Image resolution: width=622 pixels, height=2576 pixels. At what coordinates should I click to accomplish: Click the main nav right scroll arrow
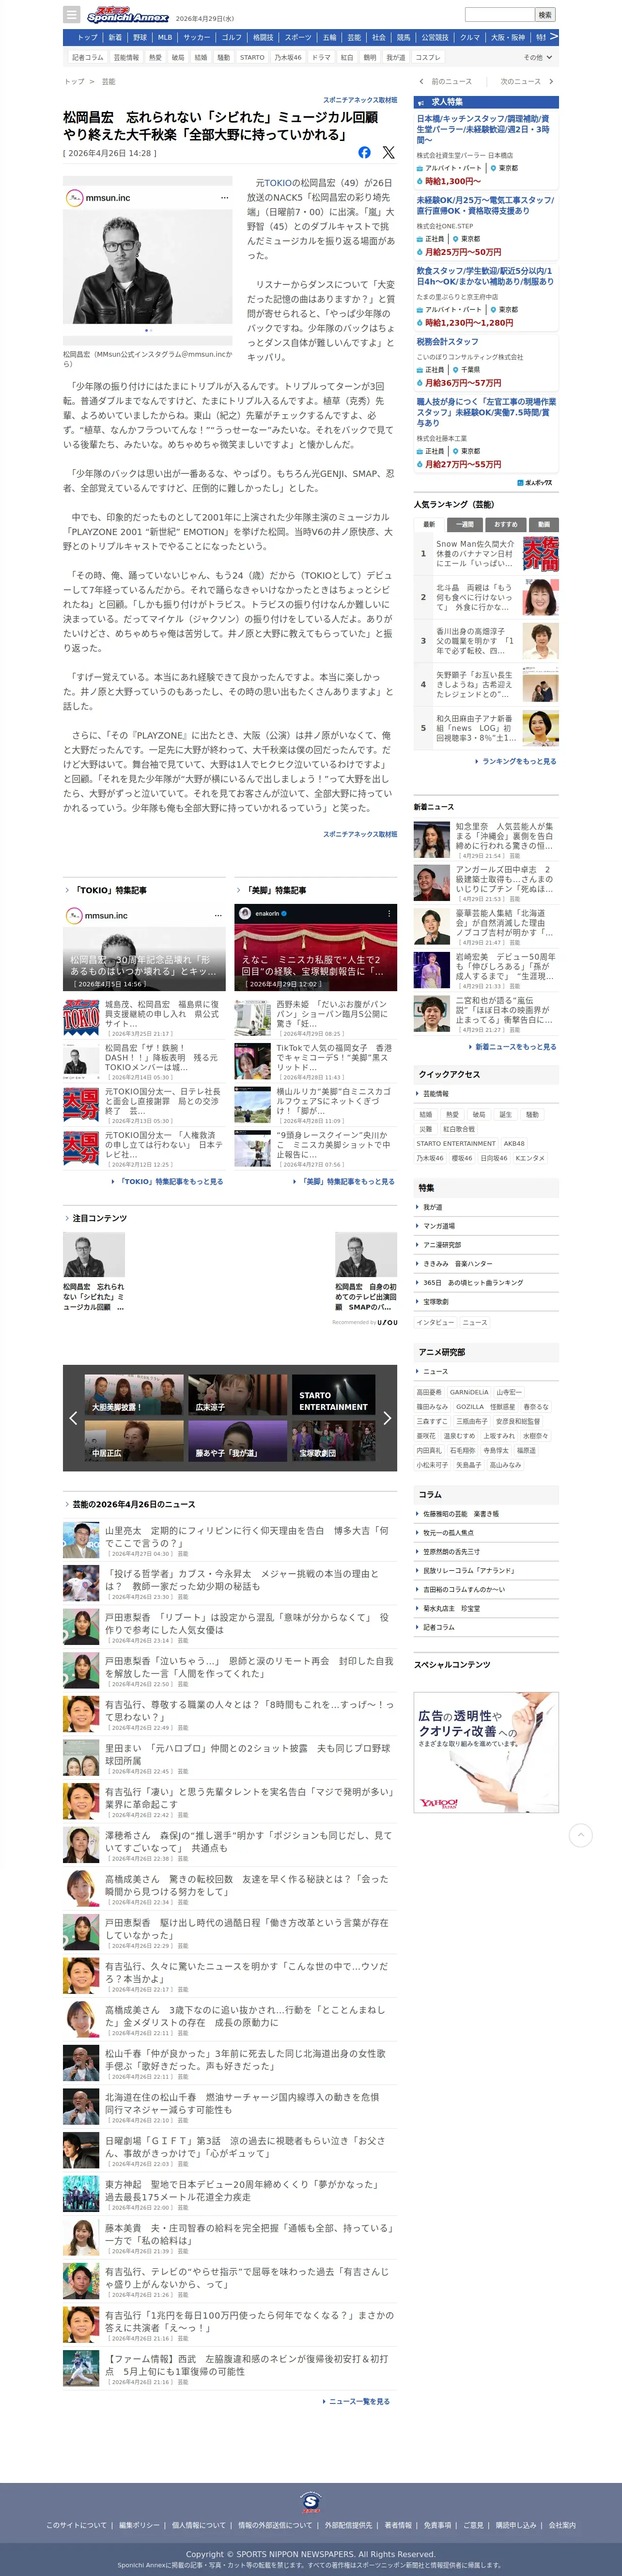click(x=553, y=37)
